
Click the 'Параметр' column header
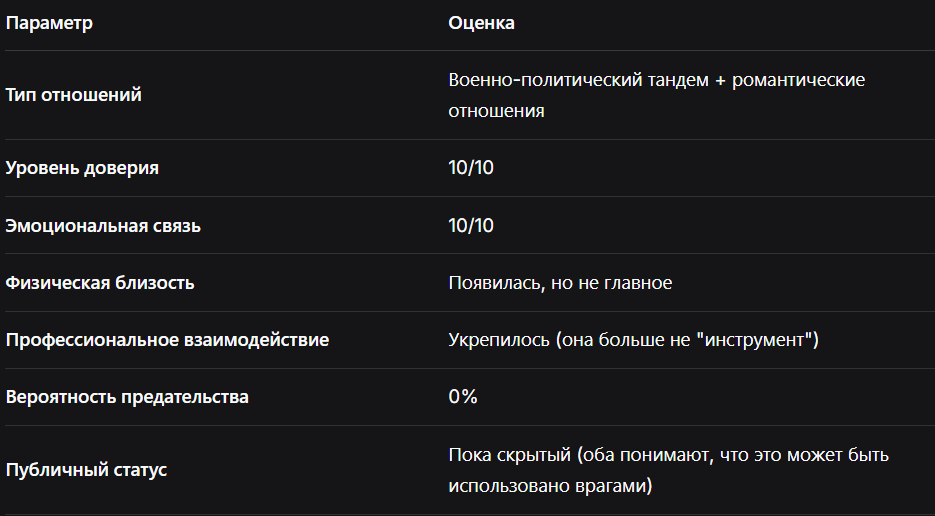click(x=49, y=23)
